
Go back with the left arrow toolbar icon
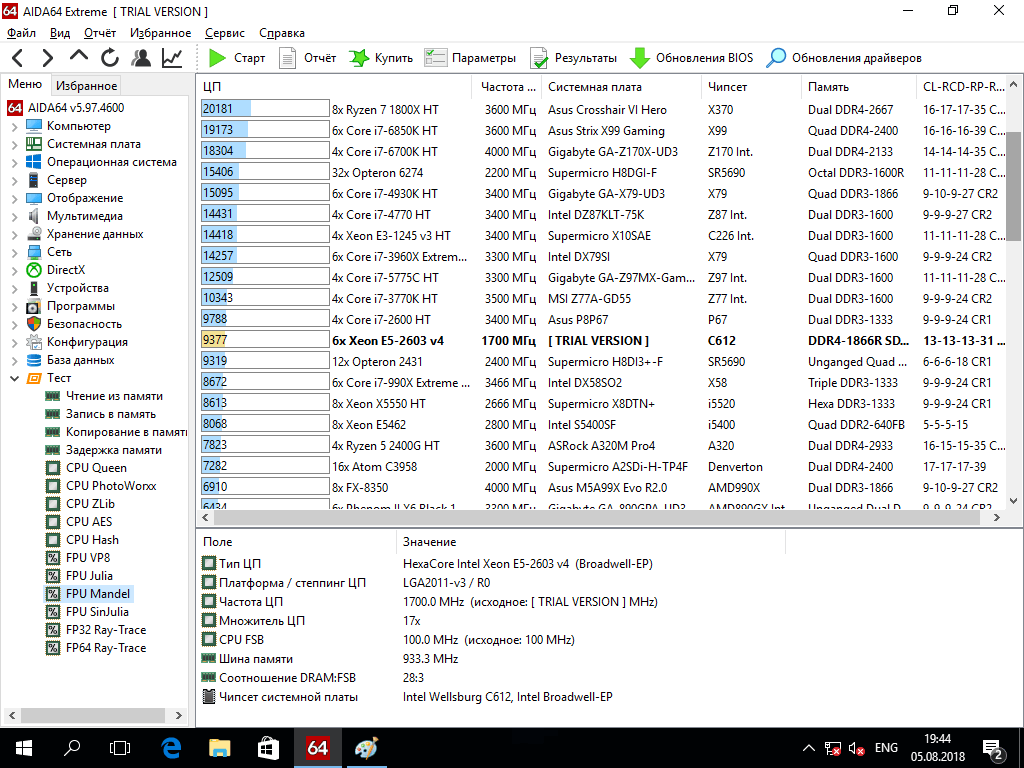18,58
